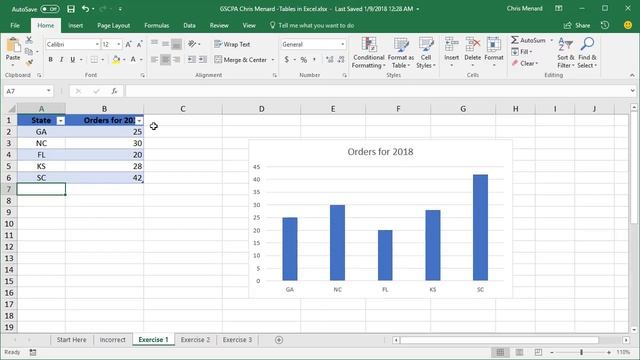Open Format as Table gallery
The height and width of the screenshot is (360, 640).
point(400,53)
